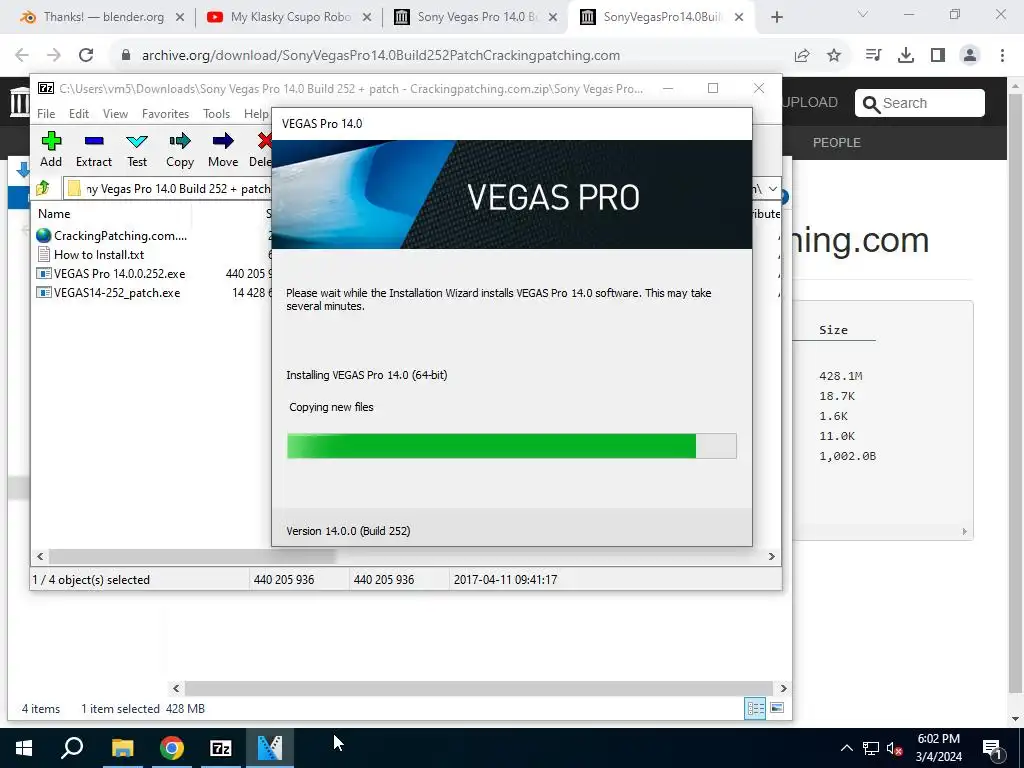Click PEOPLE link on archive.org

click(837, 142)
